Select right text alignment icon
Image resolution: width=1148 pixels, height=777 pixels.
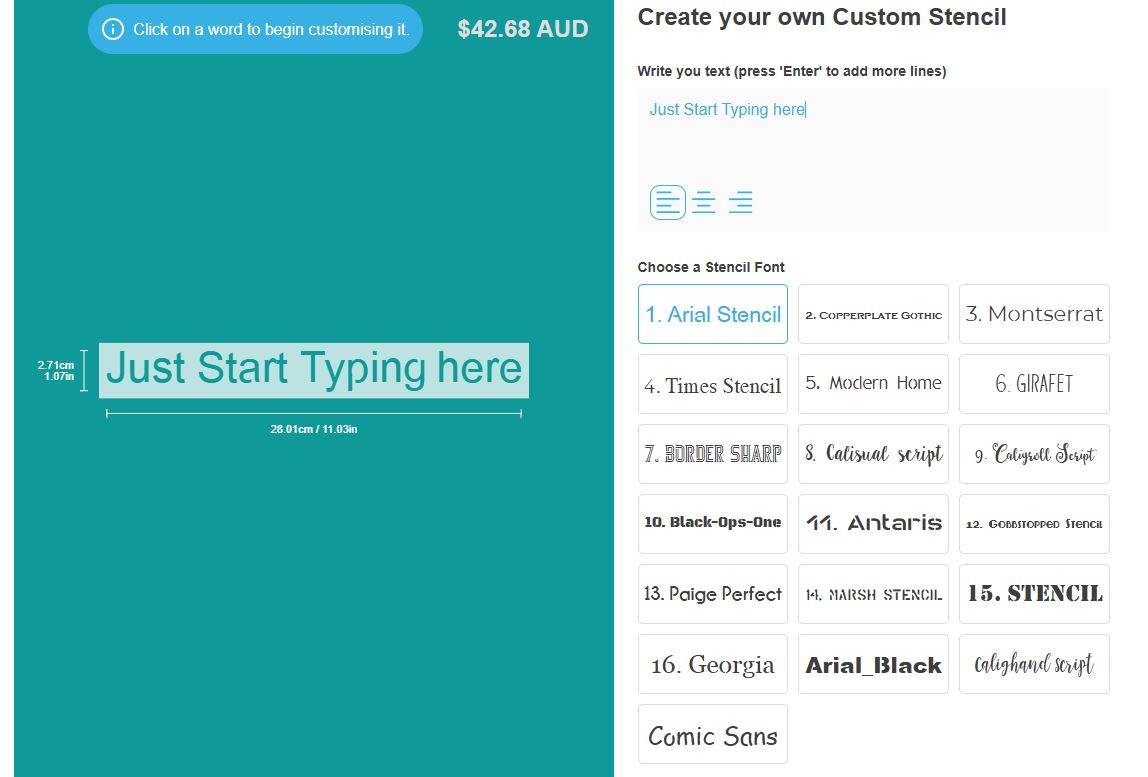click(x=740, y=203)
